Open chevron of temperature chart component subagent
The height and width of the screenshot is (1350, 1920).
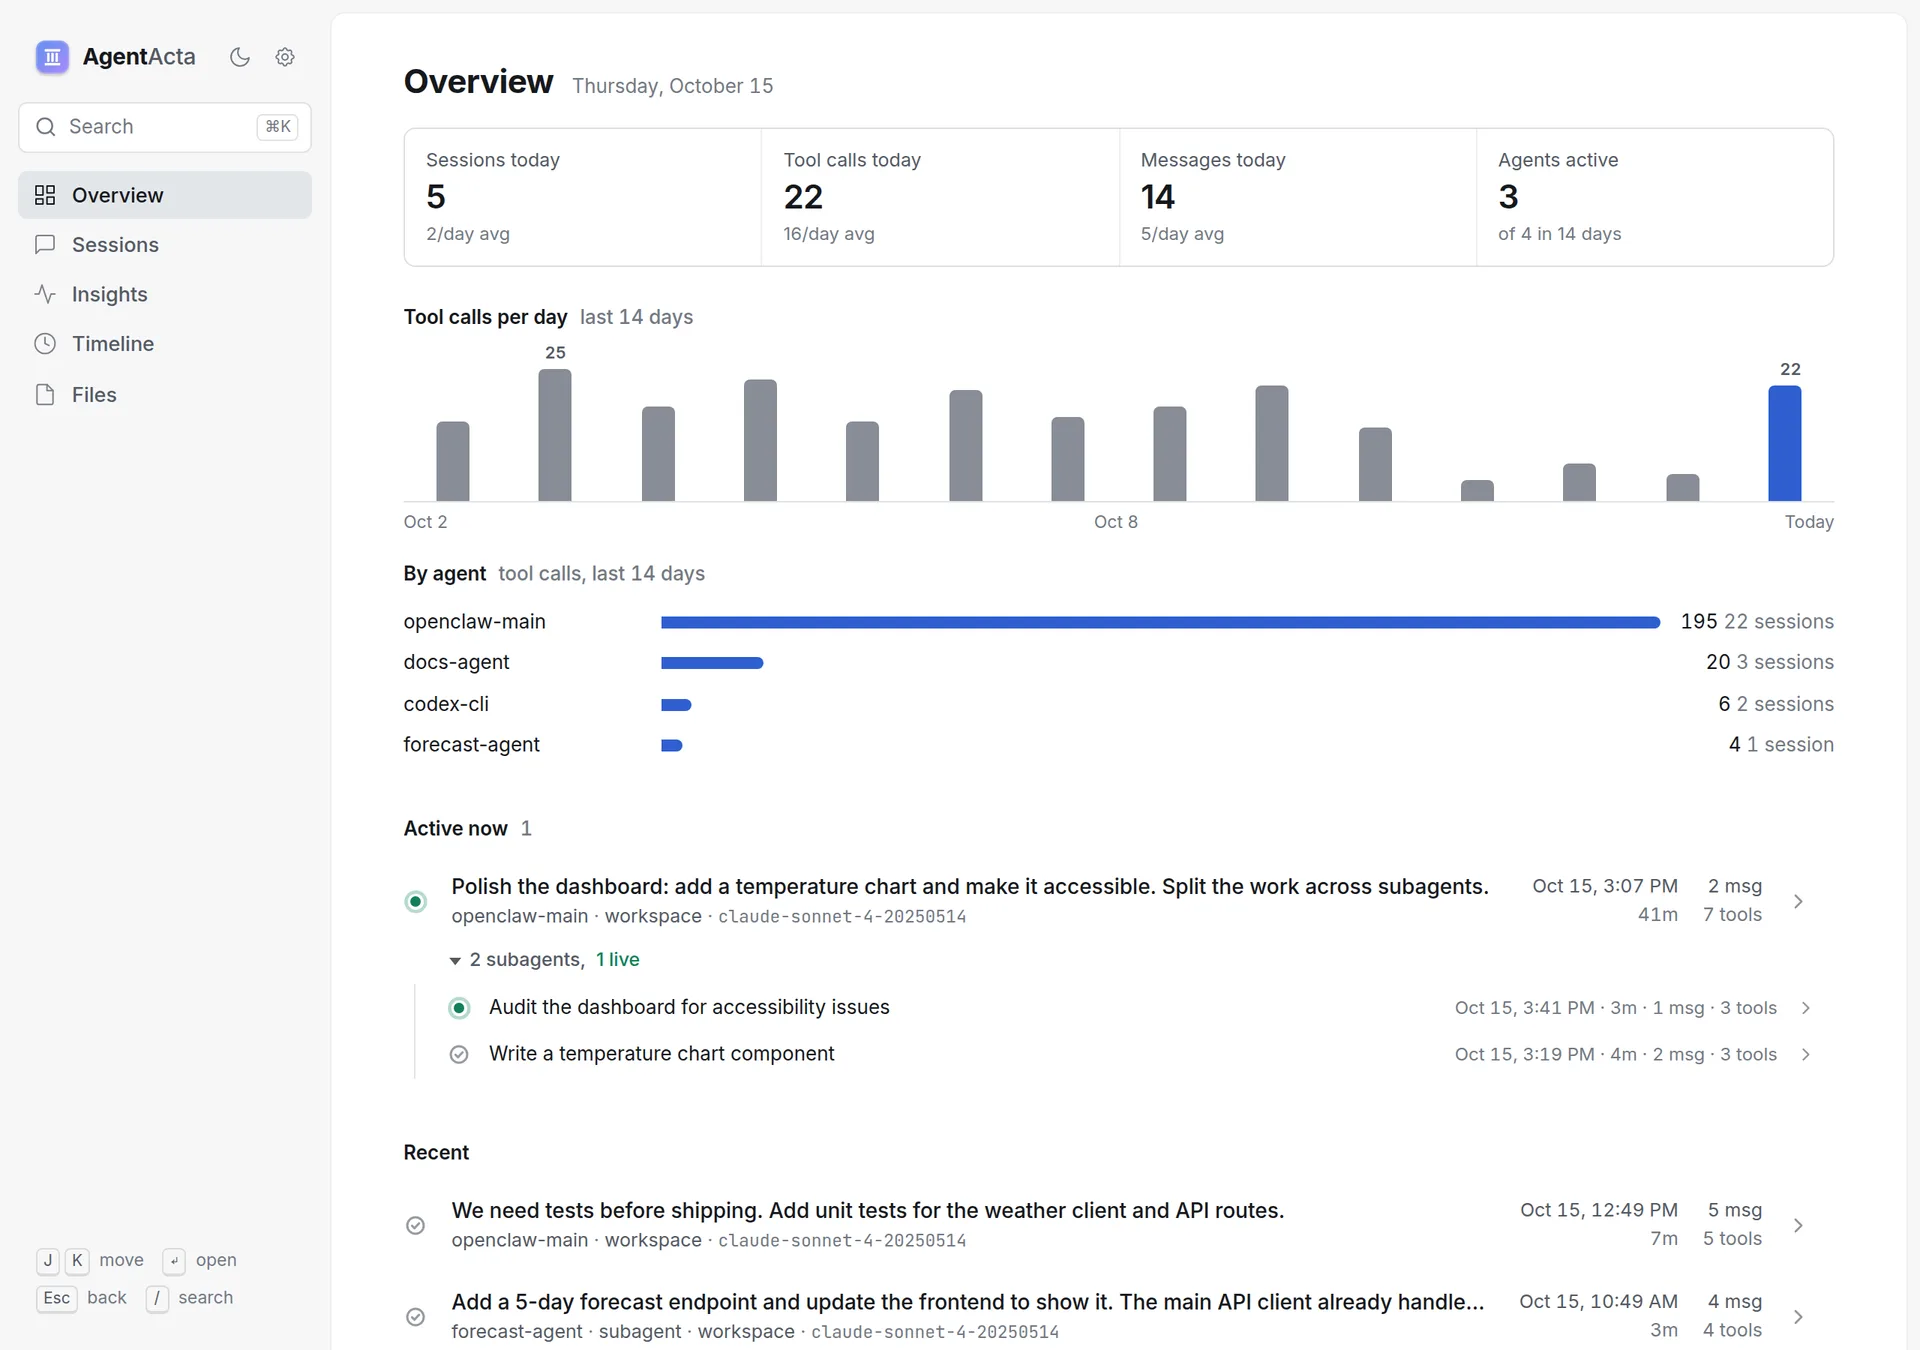click(x=1806, y=1055)
